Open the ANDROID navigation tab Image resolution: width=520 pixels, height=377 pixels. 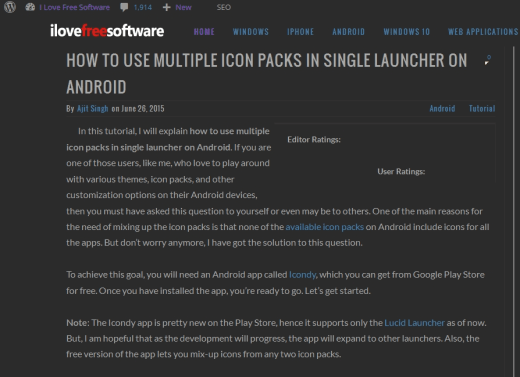[x=348, y=32]
